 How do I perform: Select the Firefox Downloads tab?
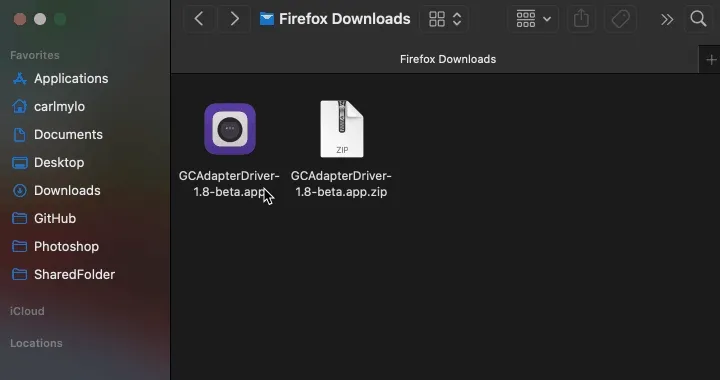(x=434, y=59)
